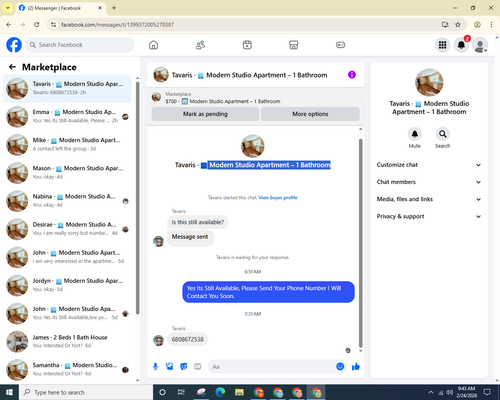Open the notifications bell with badge
500x400 pixels.
point(461,45)
